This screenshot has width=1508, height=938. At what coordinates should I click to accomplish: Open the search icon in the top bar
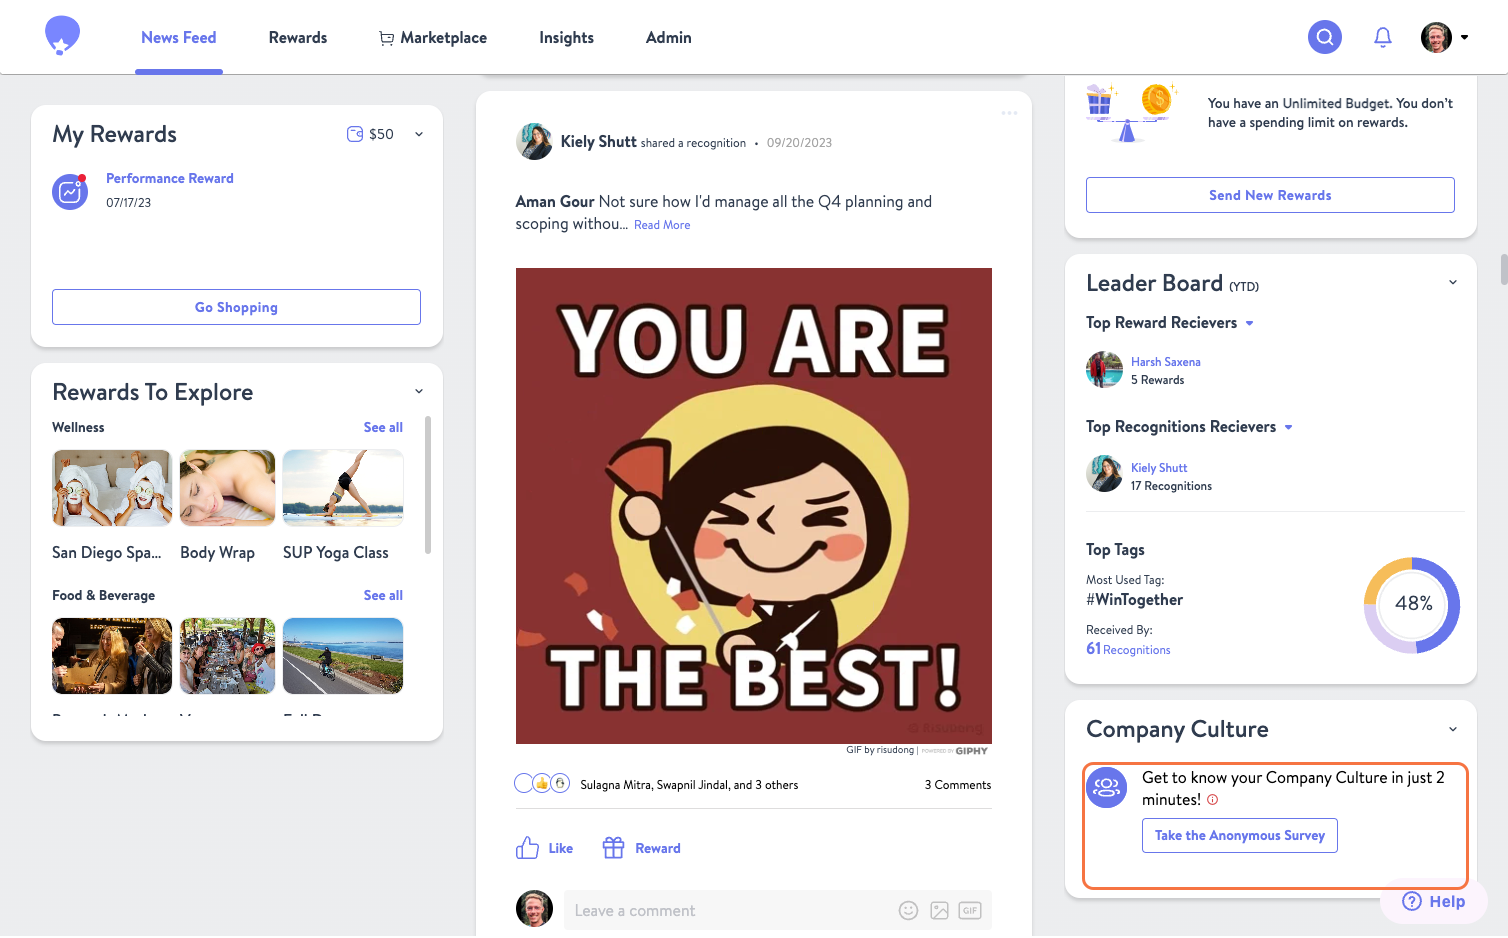coord(1324,37)
